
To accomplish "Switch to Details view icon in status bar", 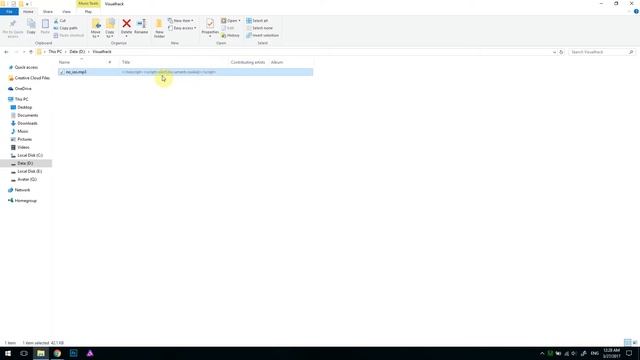I will click(x=628, y=342).
